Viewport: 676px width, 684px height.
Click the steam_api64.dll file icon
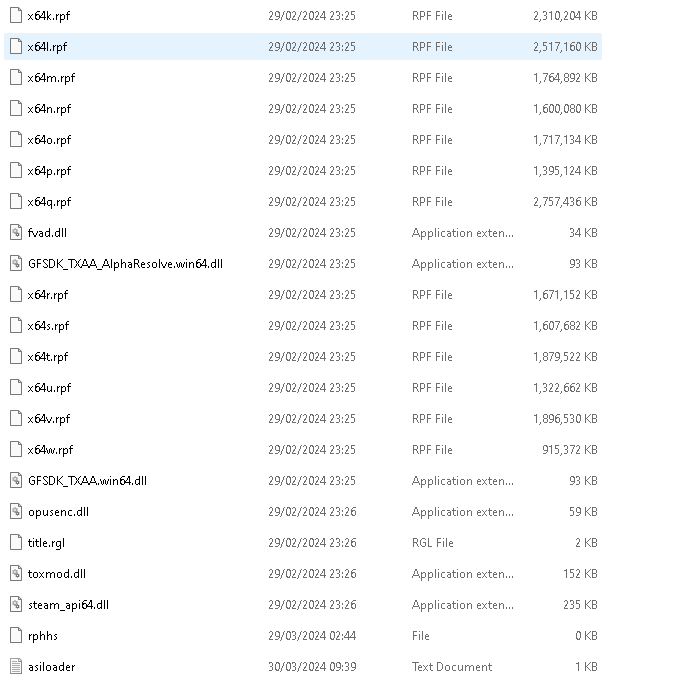pyautogui.click(x=15, y=605)
